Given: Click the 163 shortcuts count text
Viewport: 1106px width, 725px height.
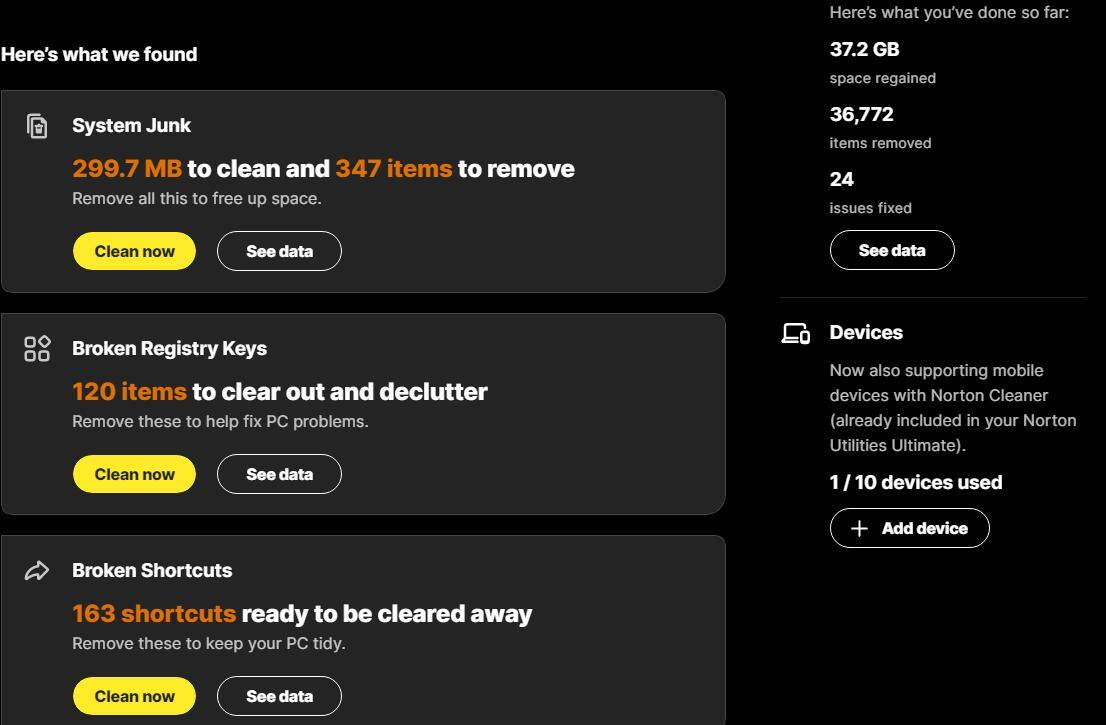Looking at the screenshot, I should tap(154, 613).
